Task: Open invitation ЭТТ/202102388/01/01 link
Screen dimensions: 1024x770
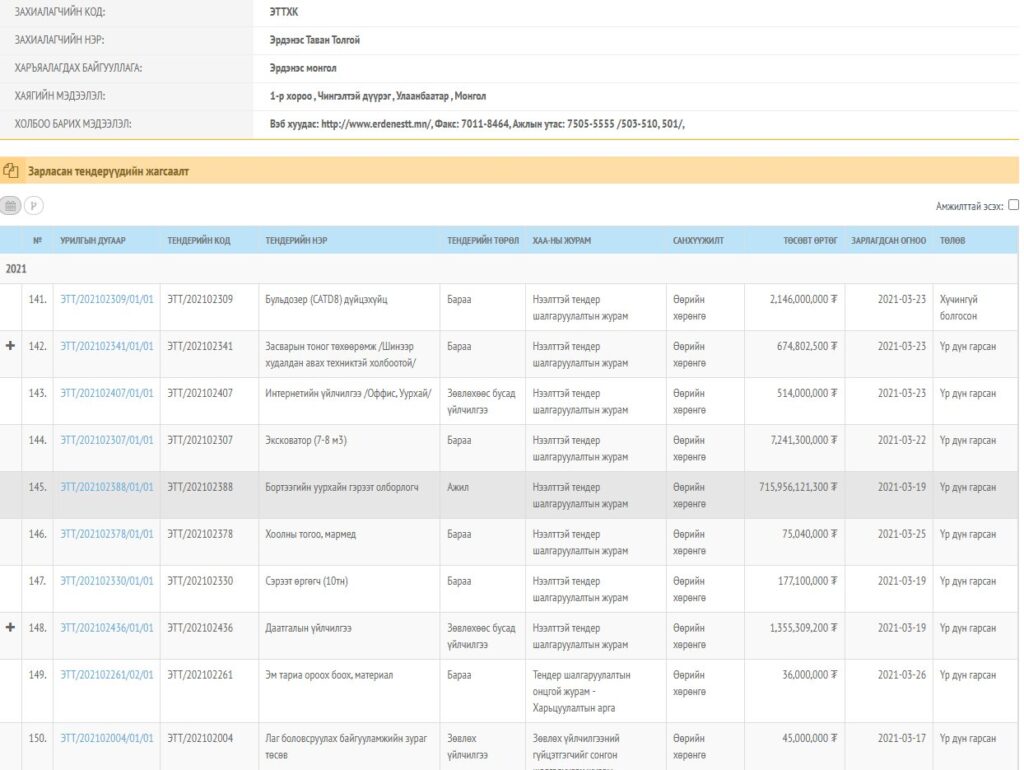Action: pos(107,487)
